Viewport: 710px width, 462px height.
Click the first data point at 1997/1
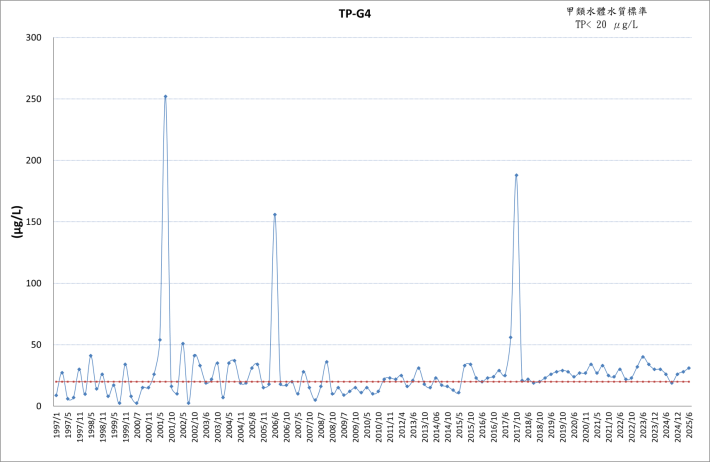tap(56, 395)
